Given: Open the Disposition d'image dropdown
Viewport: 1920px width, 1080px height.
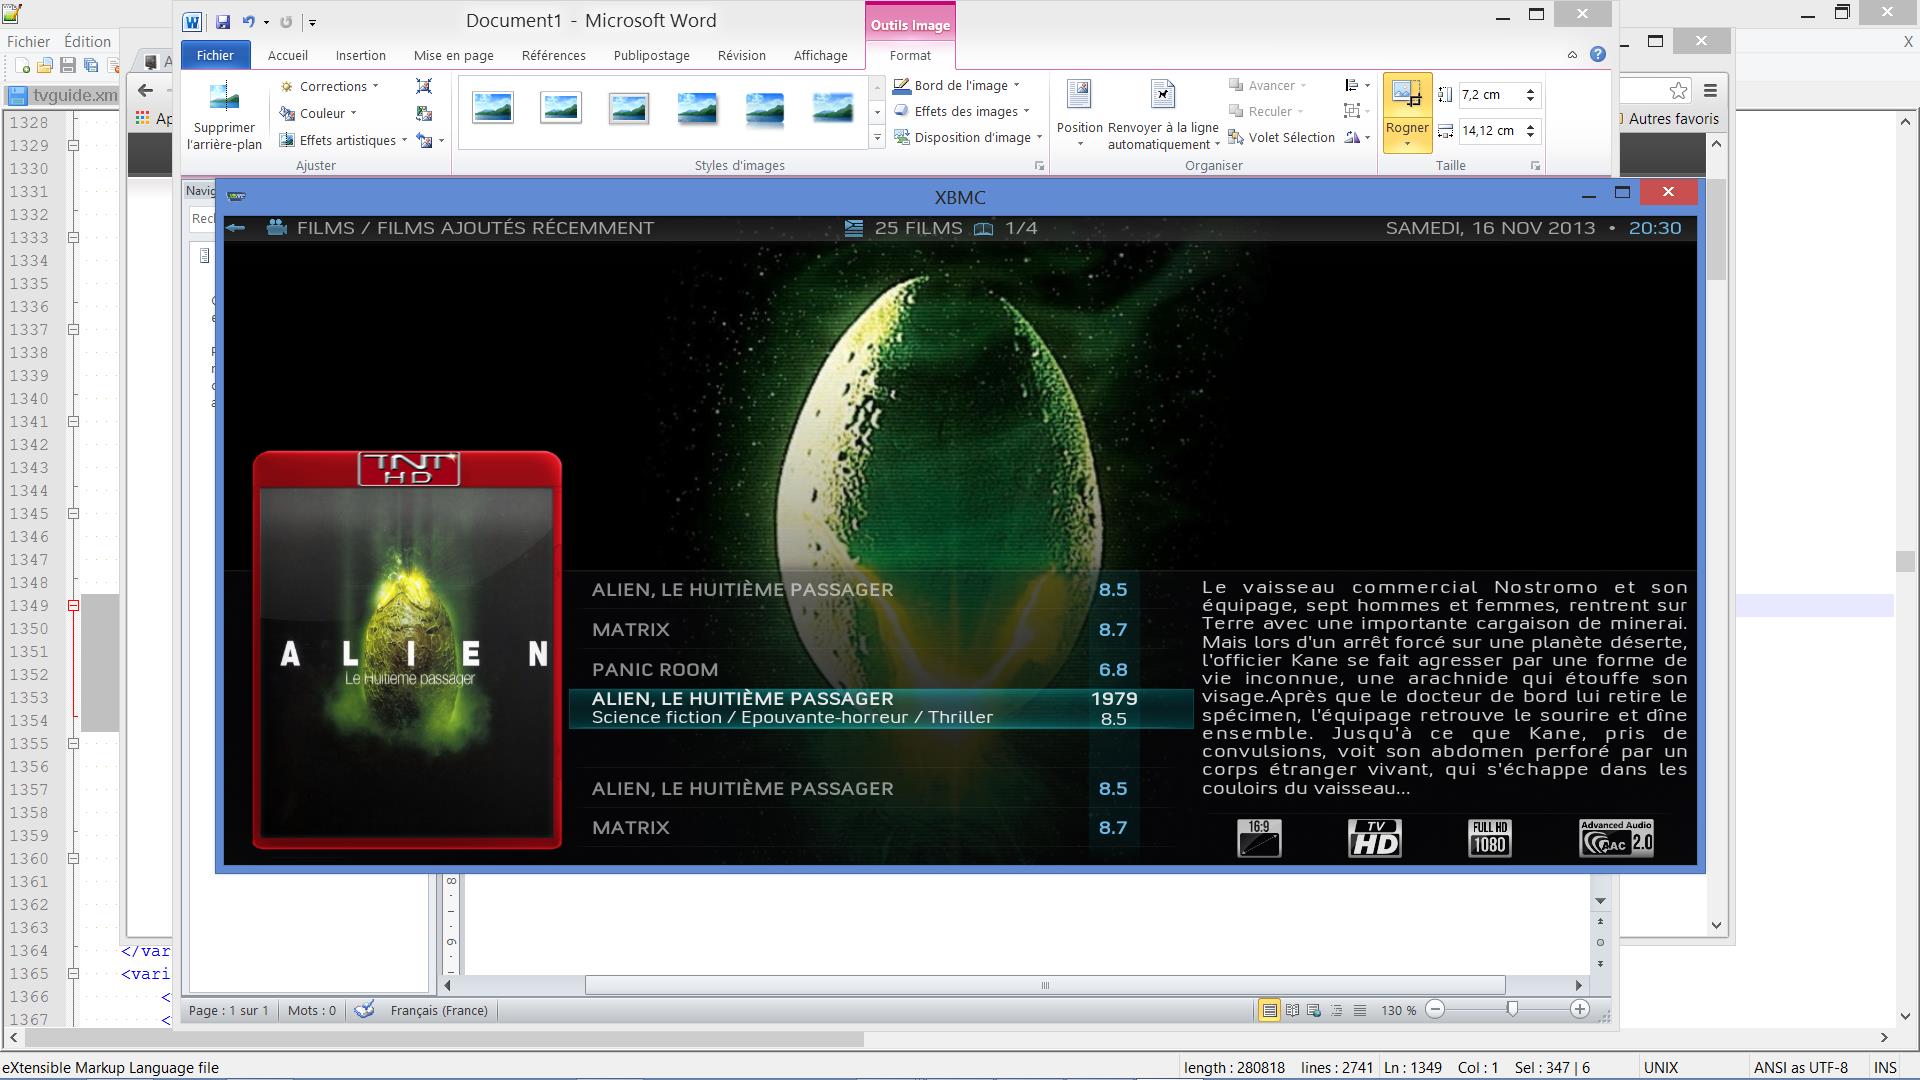Looking at the screenshot, I should [968, 137].
